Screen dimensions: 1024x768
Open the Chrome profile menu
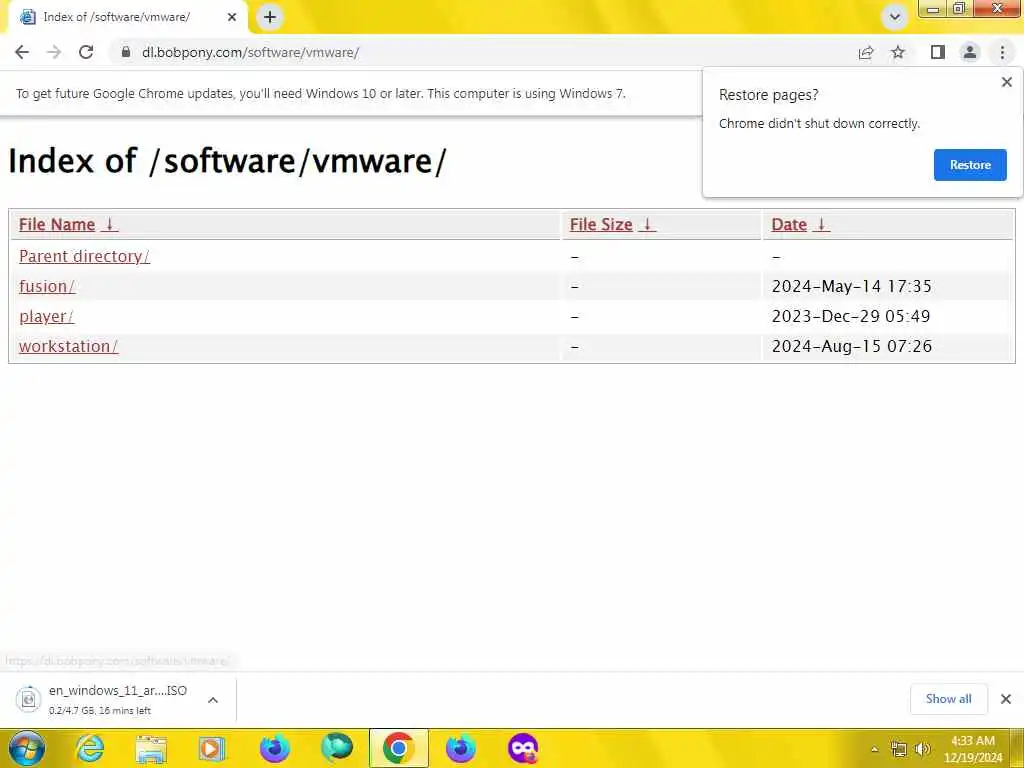tap(970, 52)
